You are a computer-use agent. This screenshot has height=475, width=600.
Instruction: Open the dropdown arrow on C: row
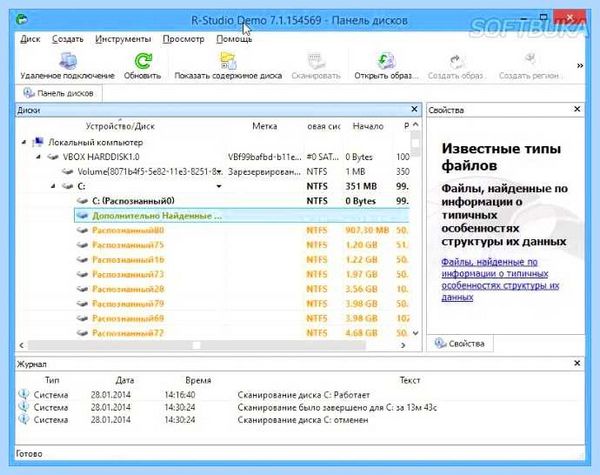(219, 186)
